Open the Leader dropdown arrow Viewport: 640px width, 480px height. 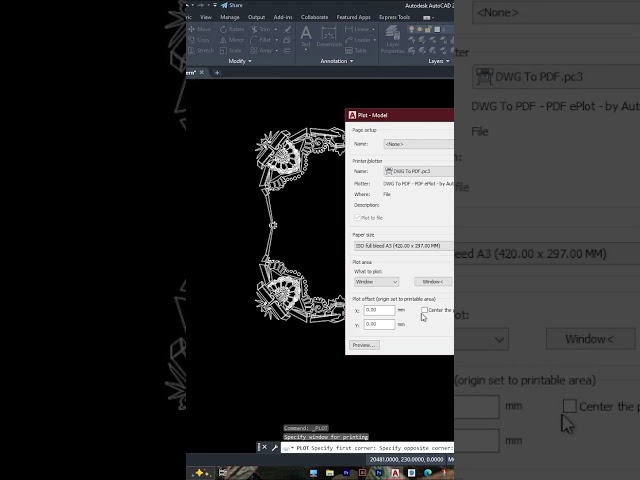pos(374,40)
